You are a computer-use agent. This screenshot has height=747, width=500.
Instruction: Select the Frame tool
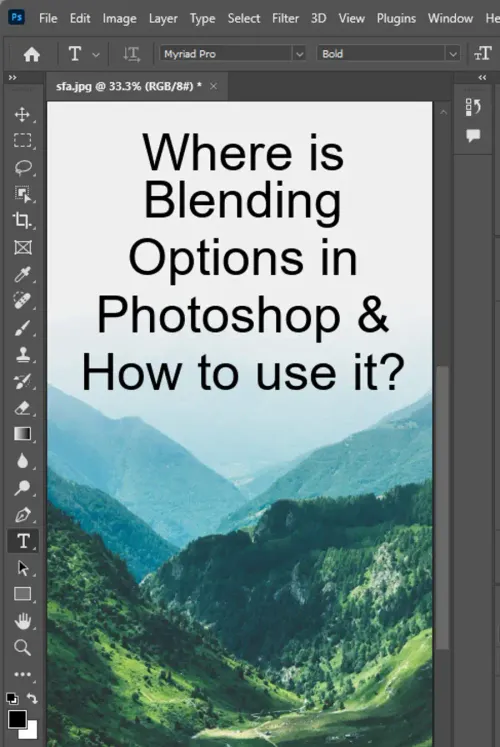click(x=22, y=248)
